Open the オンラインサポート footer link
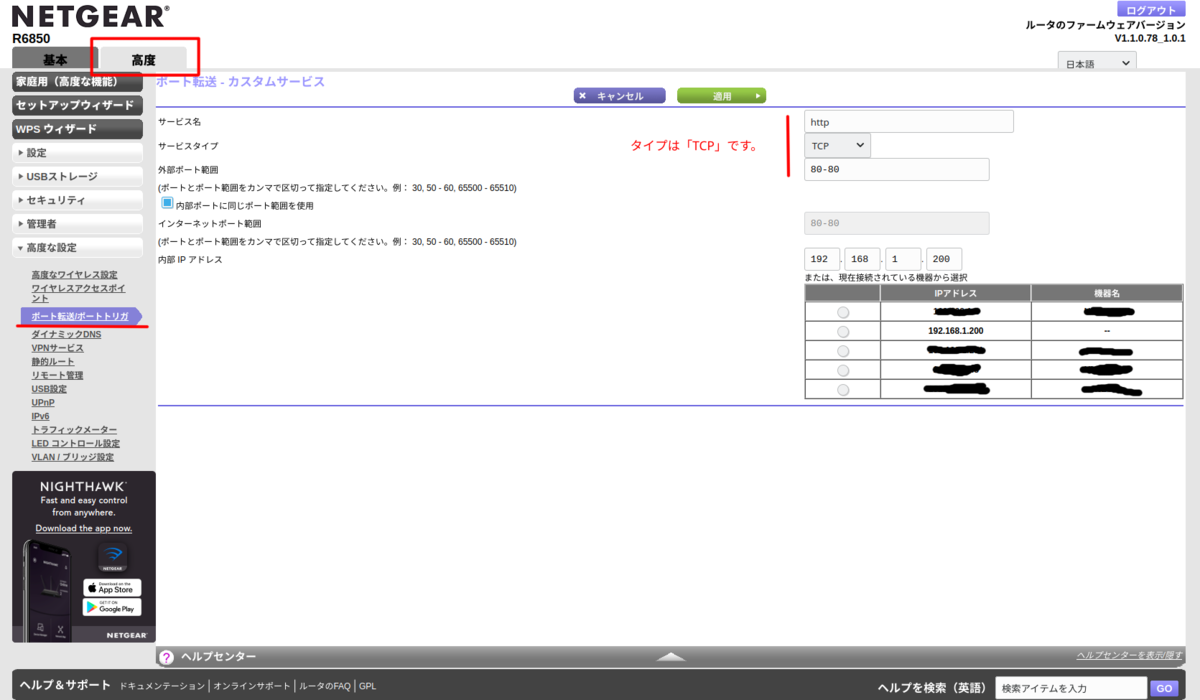Viewport: 1200px width, 700px height. click(253, 687)
